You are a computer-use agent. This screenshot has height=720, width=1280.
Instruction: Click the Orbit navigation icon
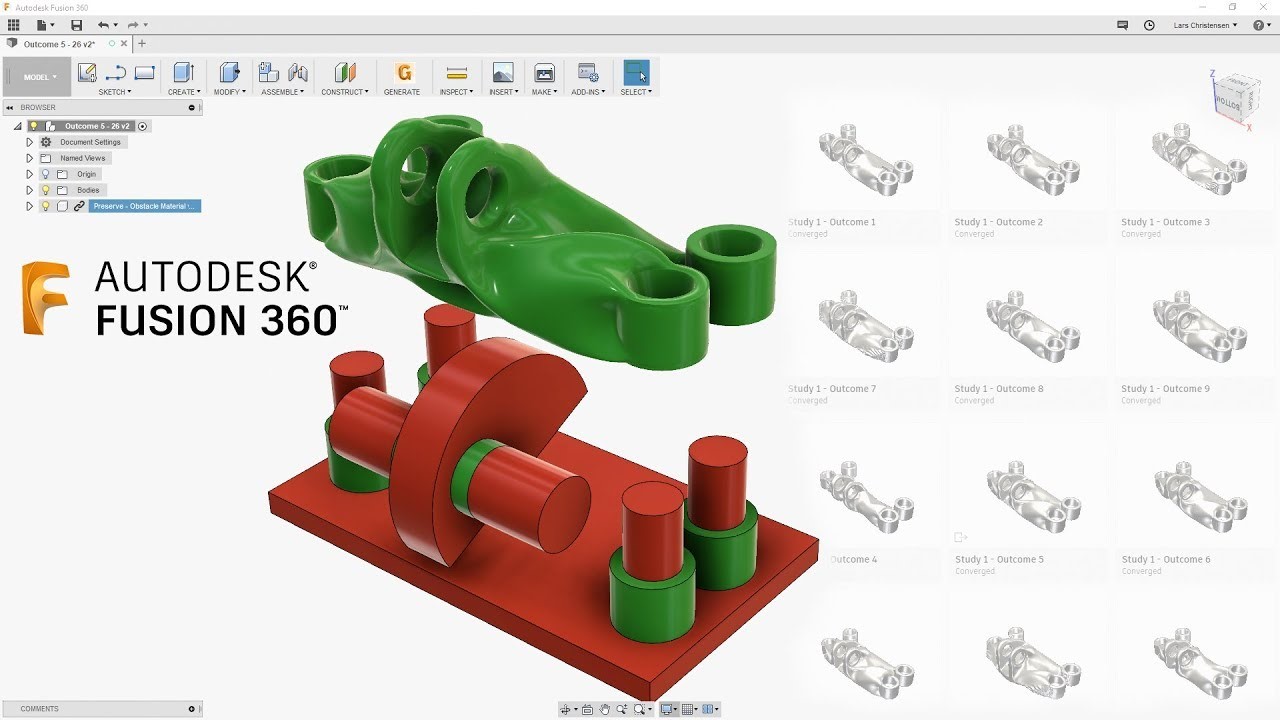point(567,709)
